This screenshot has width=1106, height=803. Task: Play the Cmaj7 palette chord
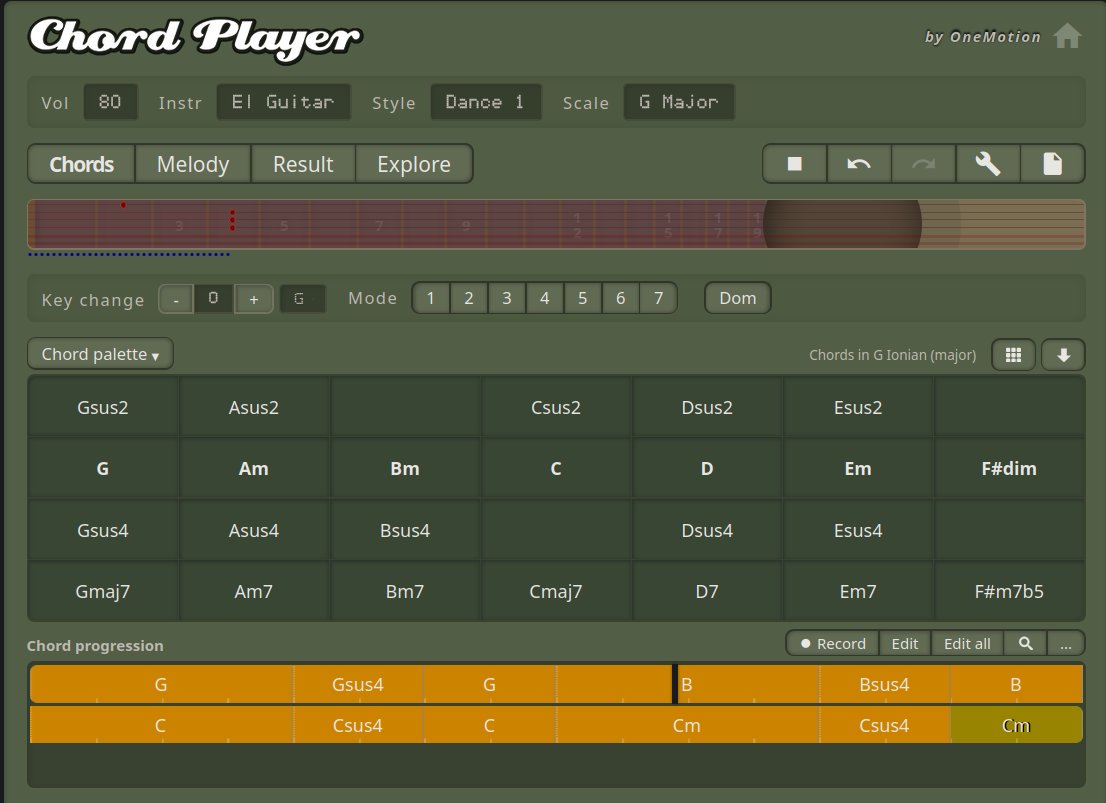tap(556, 591)
